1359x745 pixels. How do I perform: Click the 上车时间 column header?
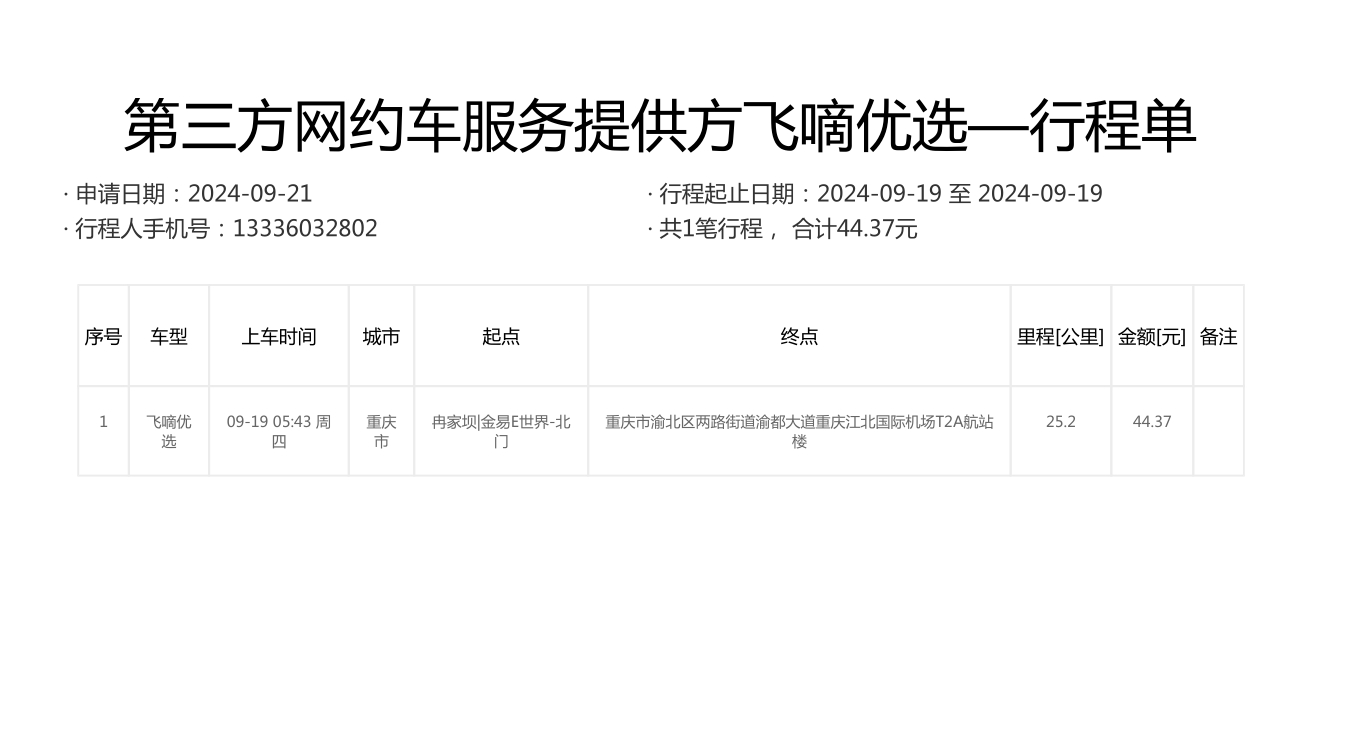coord(278,337)
